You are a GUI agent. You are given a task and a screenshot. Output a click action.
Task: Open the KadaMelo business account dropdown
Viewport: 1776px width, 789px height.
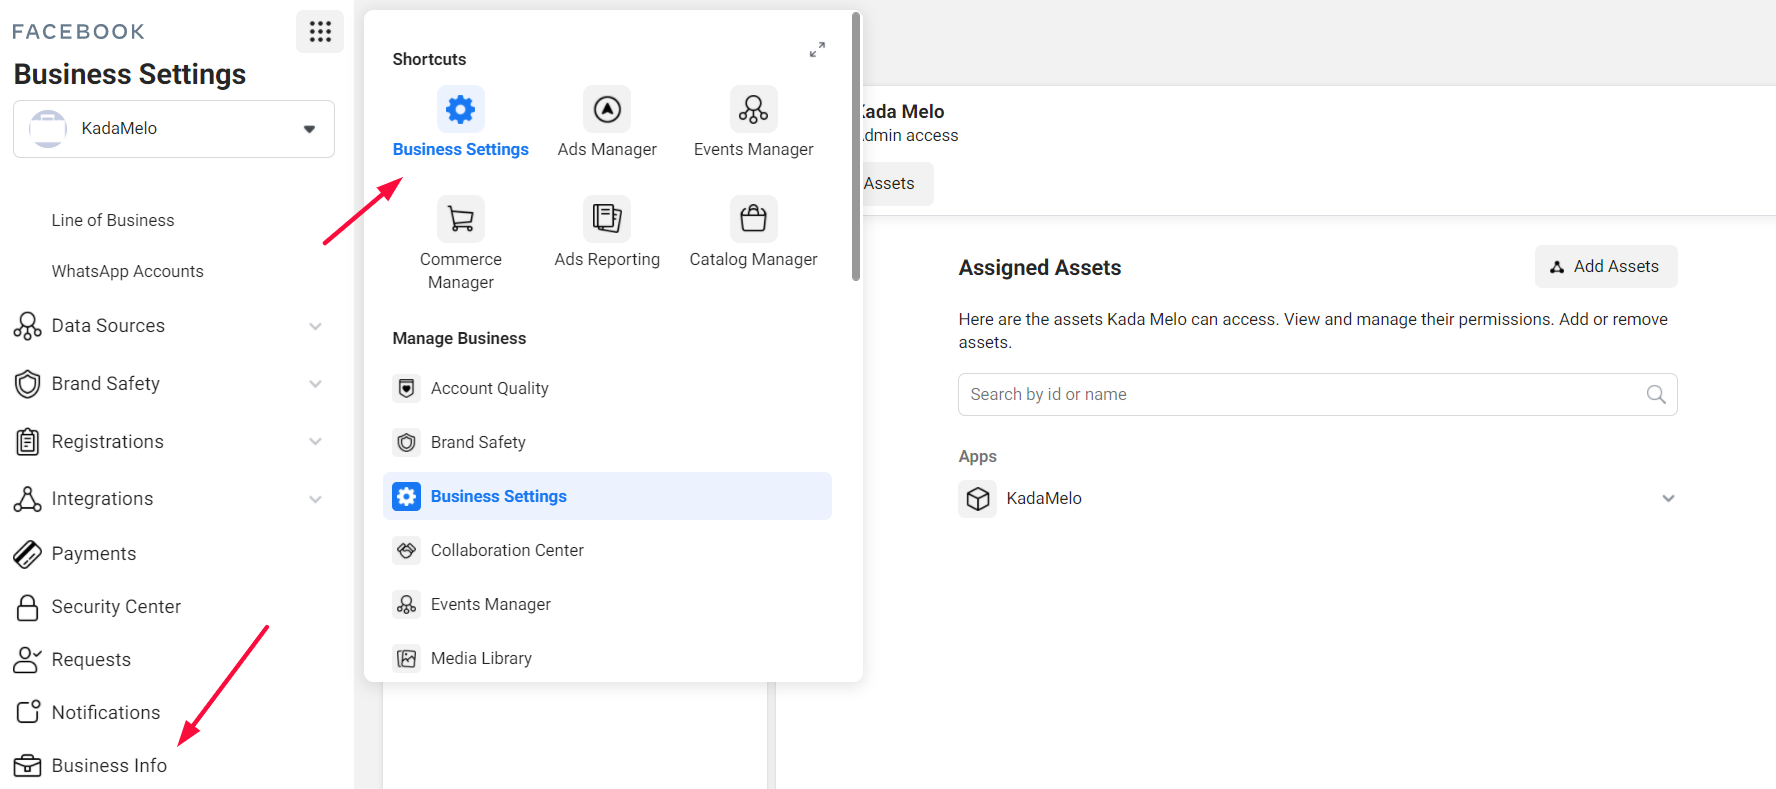click(x=174, y=129)
